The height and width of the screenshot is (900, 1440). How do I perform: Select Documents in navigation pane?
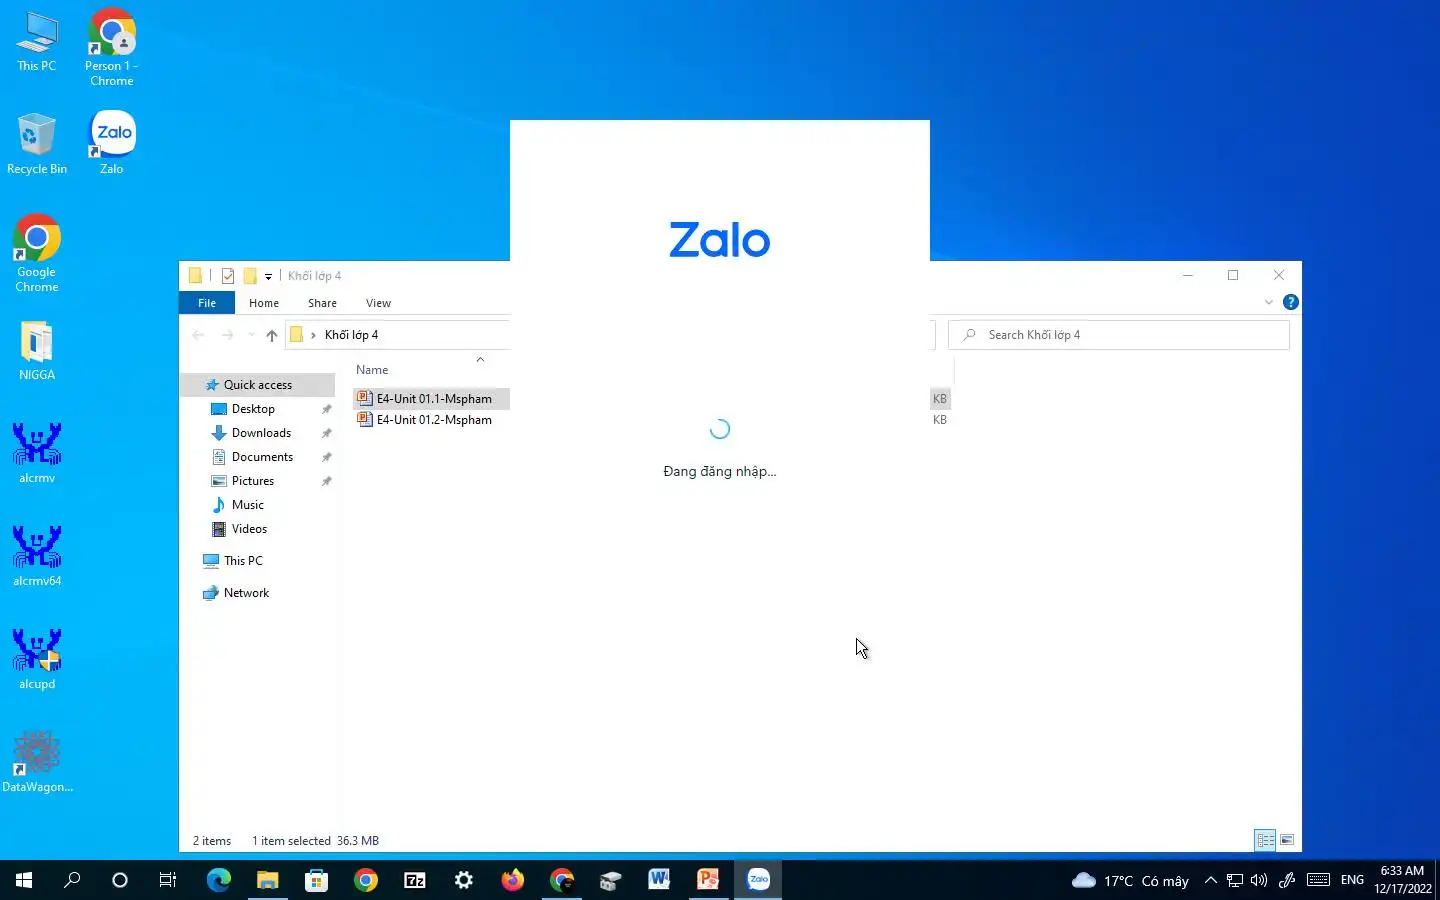[262, 457]
